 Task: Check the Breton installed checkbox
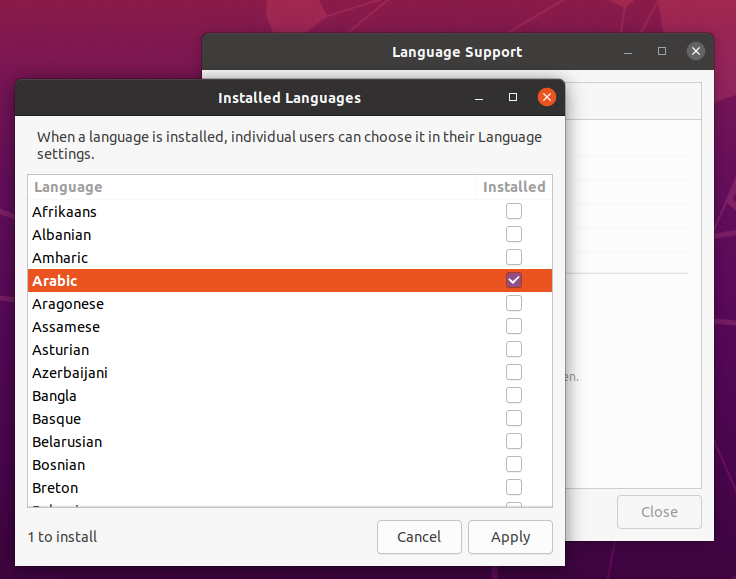[x=514, y=488]
